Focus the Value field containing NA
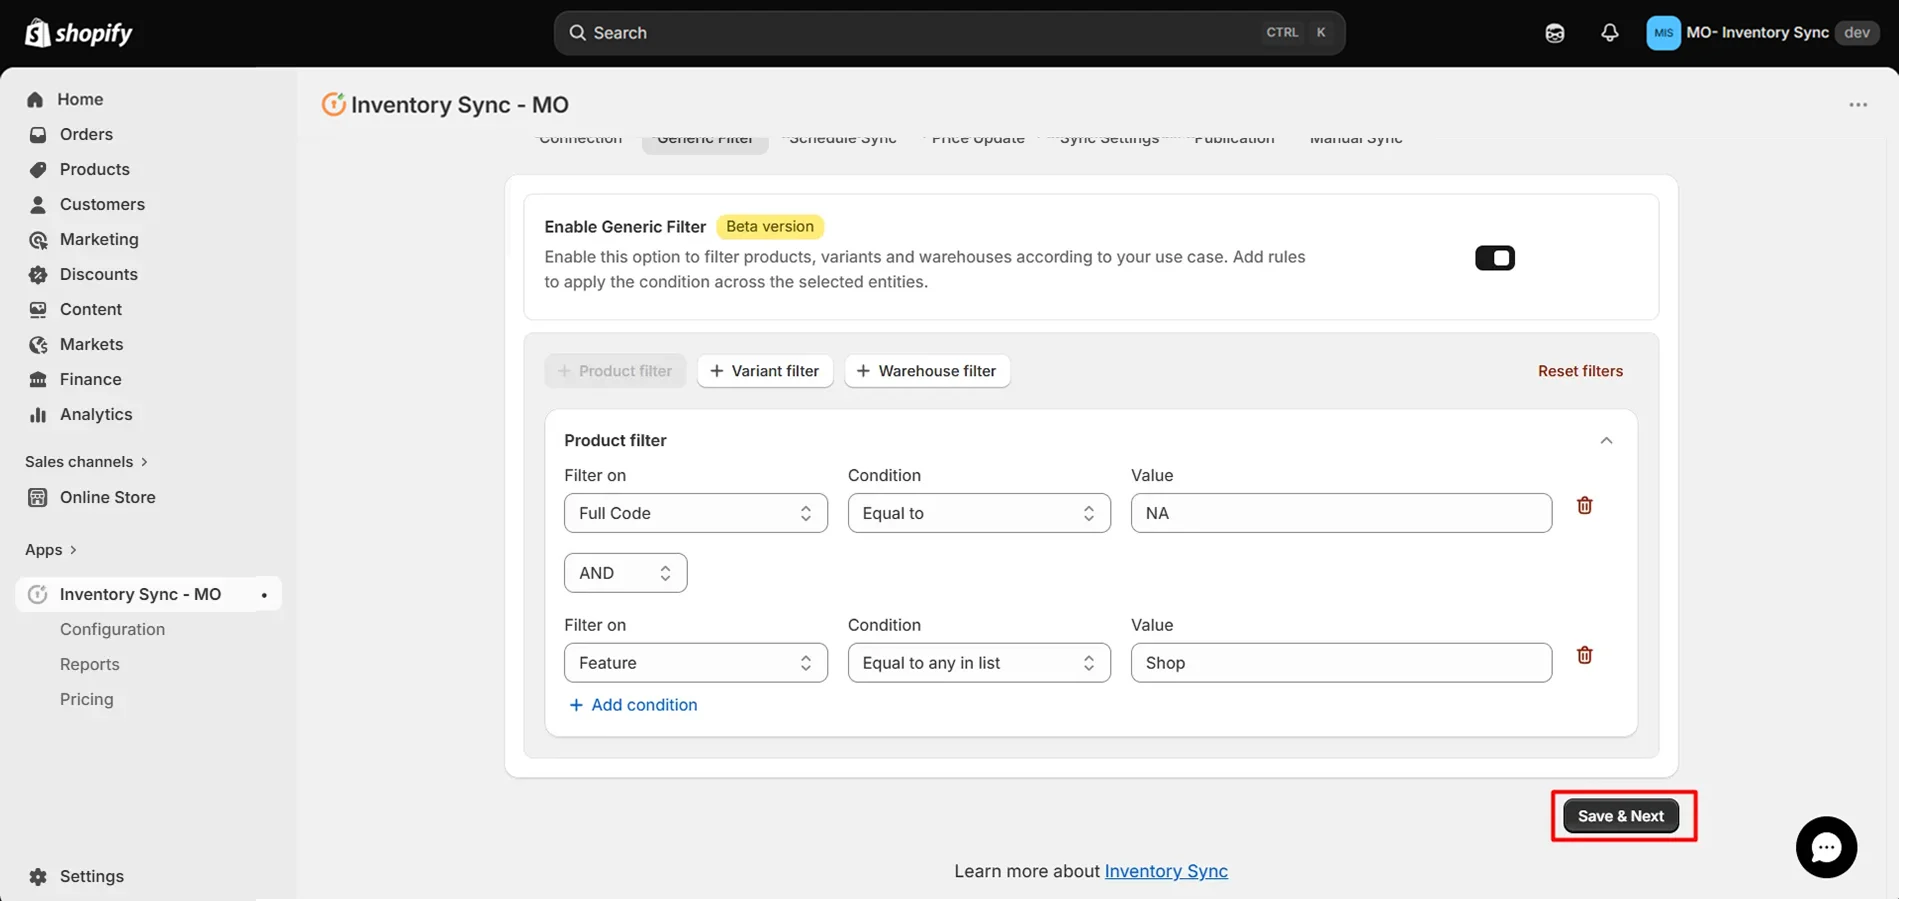The width and height of the screenshot is (1919, 901). point(1341,513)
